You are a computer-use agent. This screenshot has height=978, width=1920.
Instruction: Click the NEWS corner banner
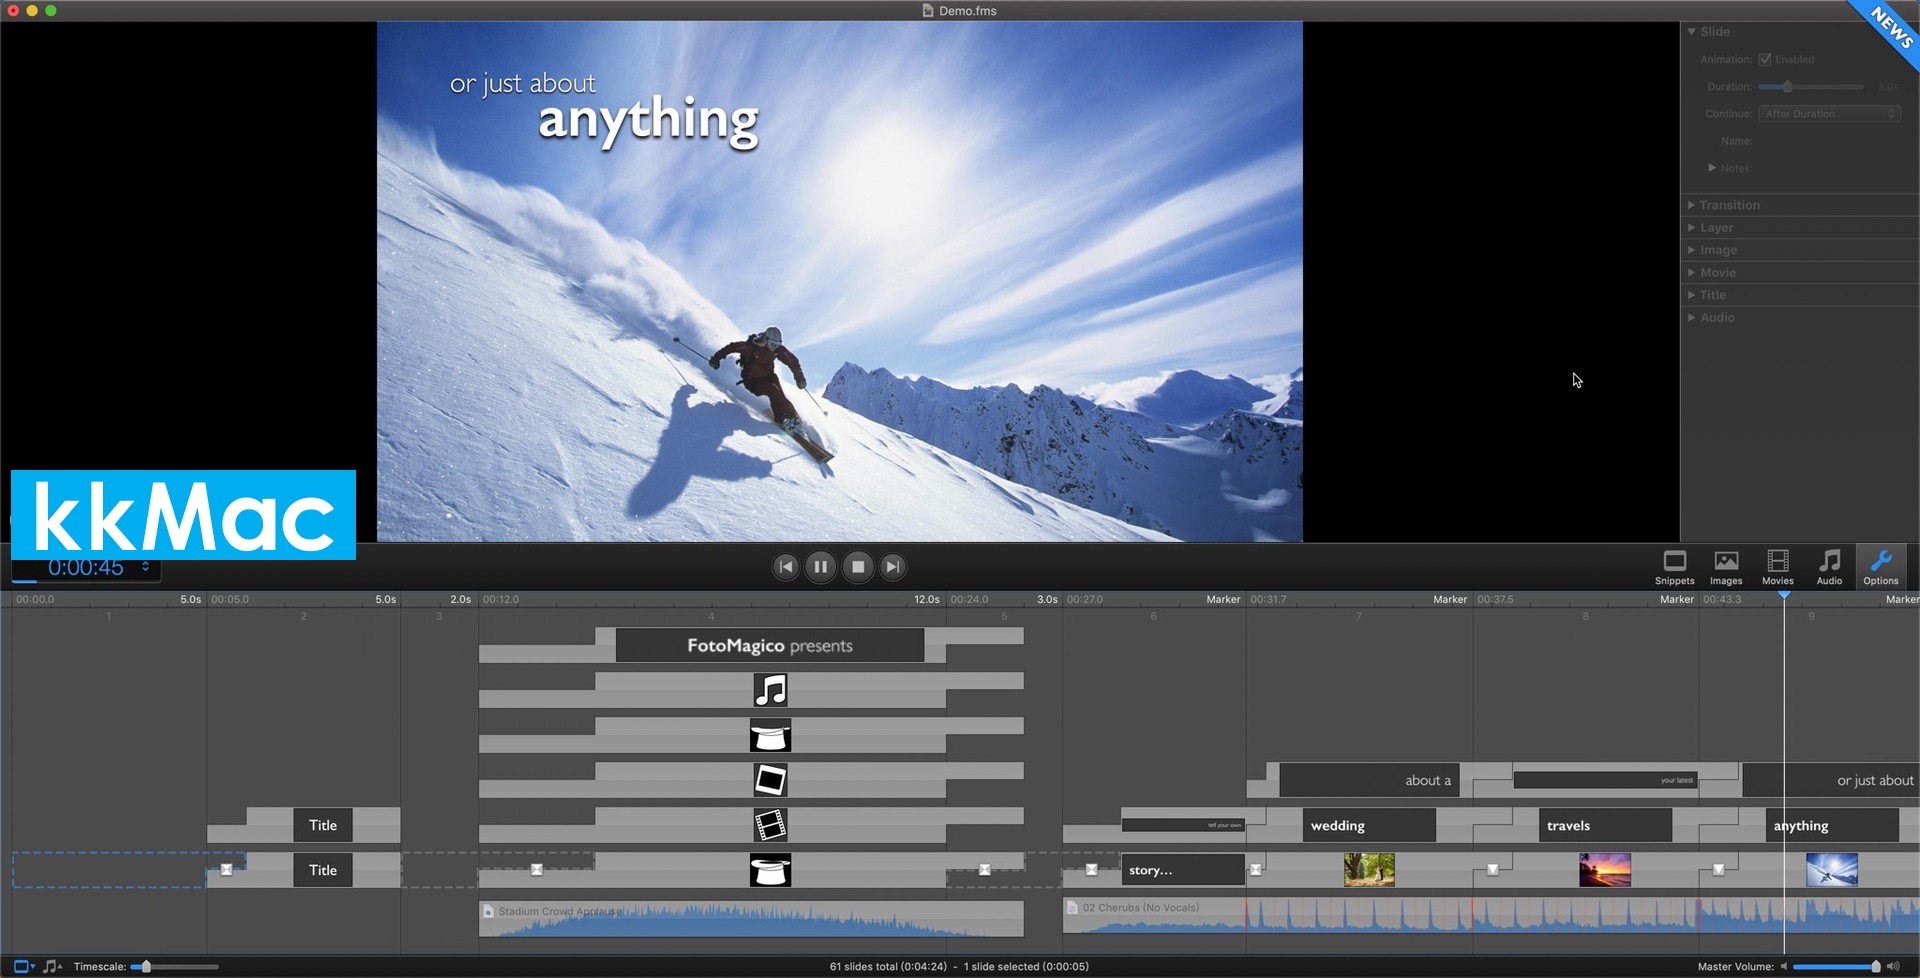(1890, 27)
